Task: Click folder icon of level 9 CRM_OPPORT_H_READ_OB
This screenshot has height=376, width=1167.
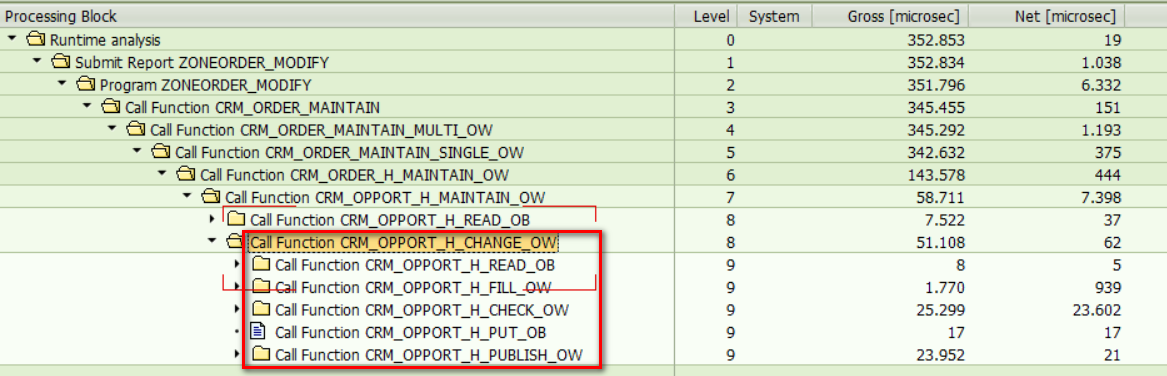Action: pyautogui.click(x=260, y=264)
